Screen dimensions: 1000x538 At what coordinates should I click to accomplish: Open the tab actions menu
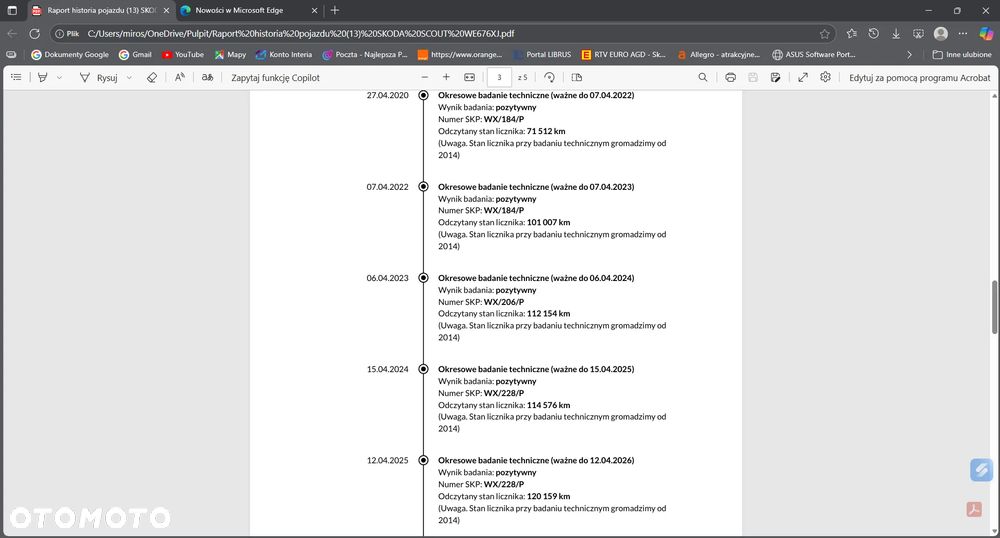pos(12,10)
